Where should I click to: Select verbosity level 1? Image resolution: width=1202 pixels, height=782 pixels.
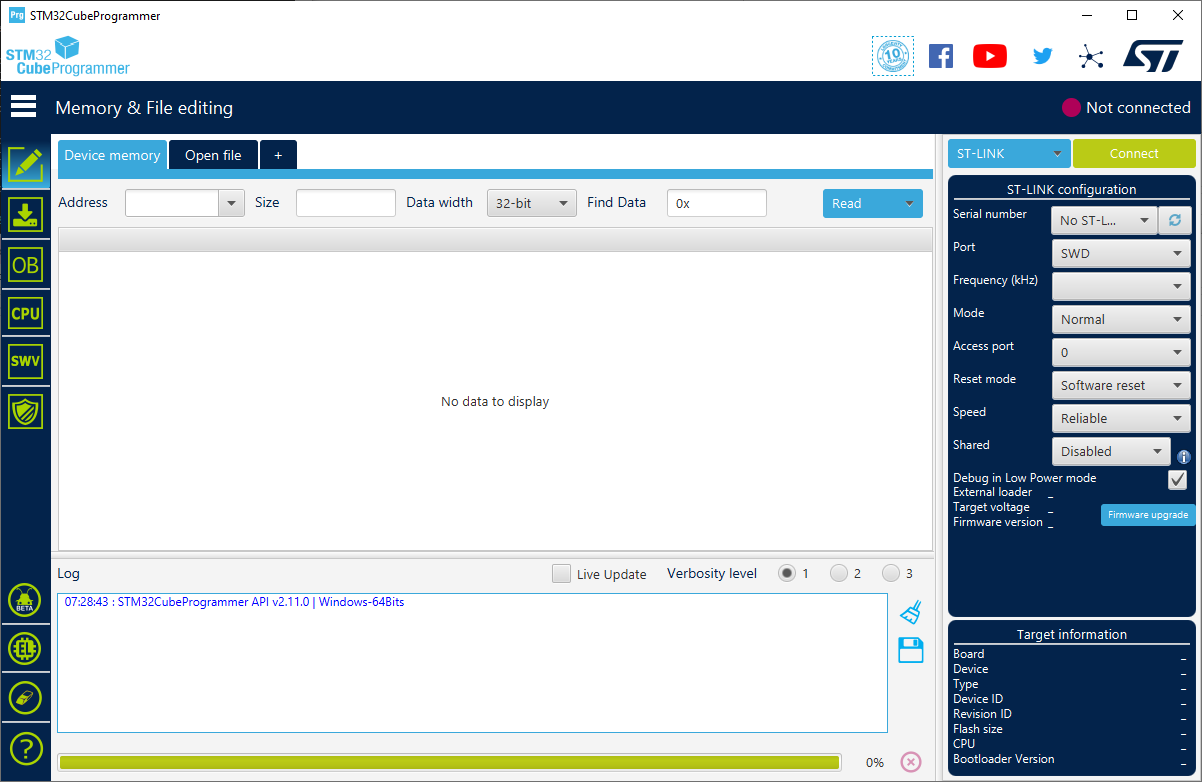(787, 573)
